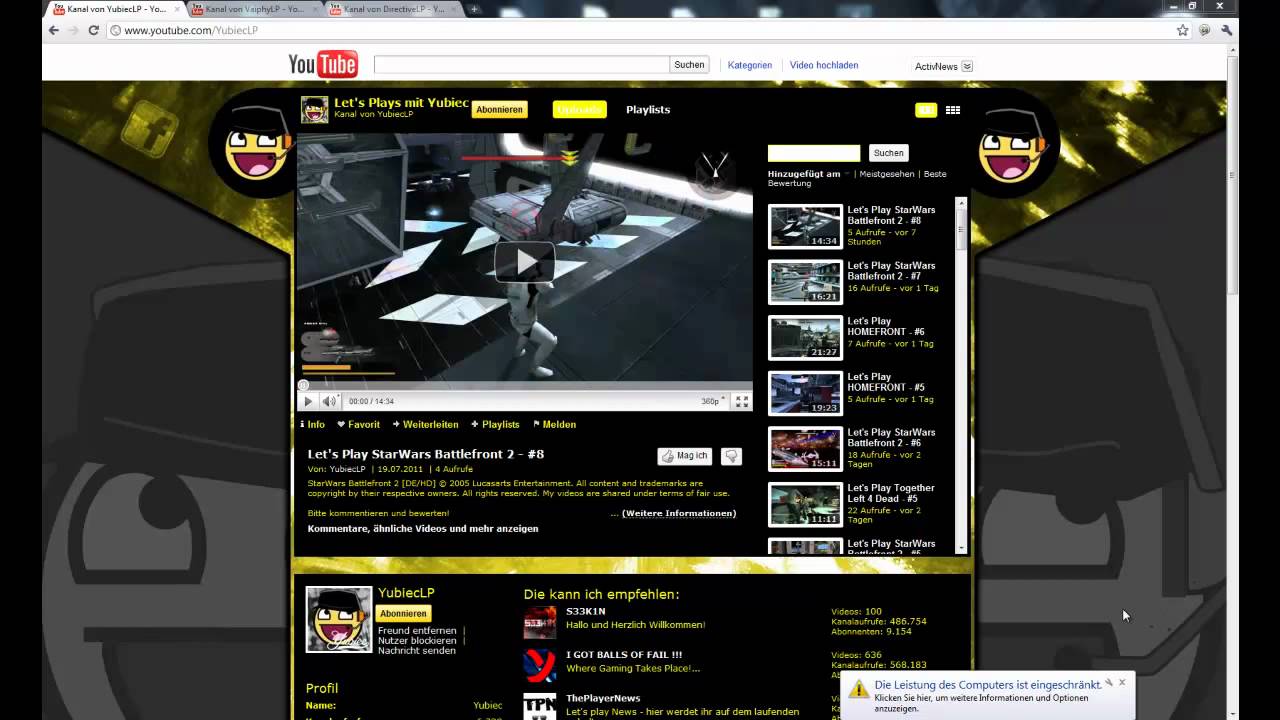The height and width of the screenshot is (720, 1280).
Task: Switch to player view icon
Action: tap(926, 110)
